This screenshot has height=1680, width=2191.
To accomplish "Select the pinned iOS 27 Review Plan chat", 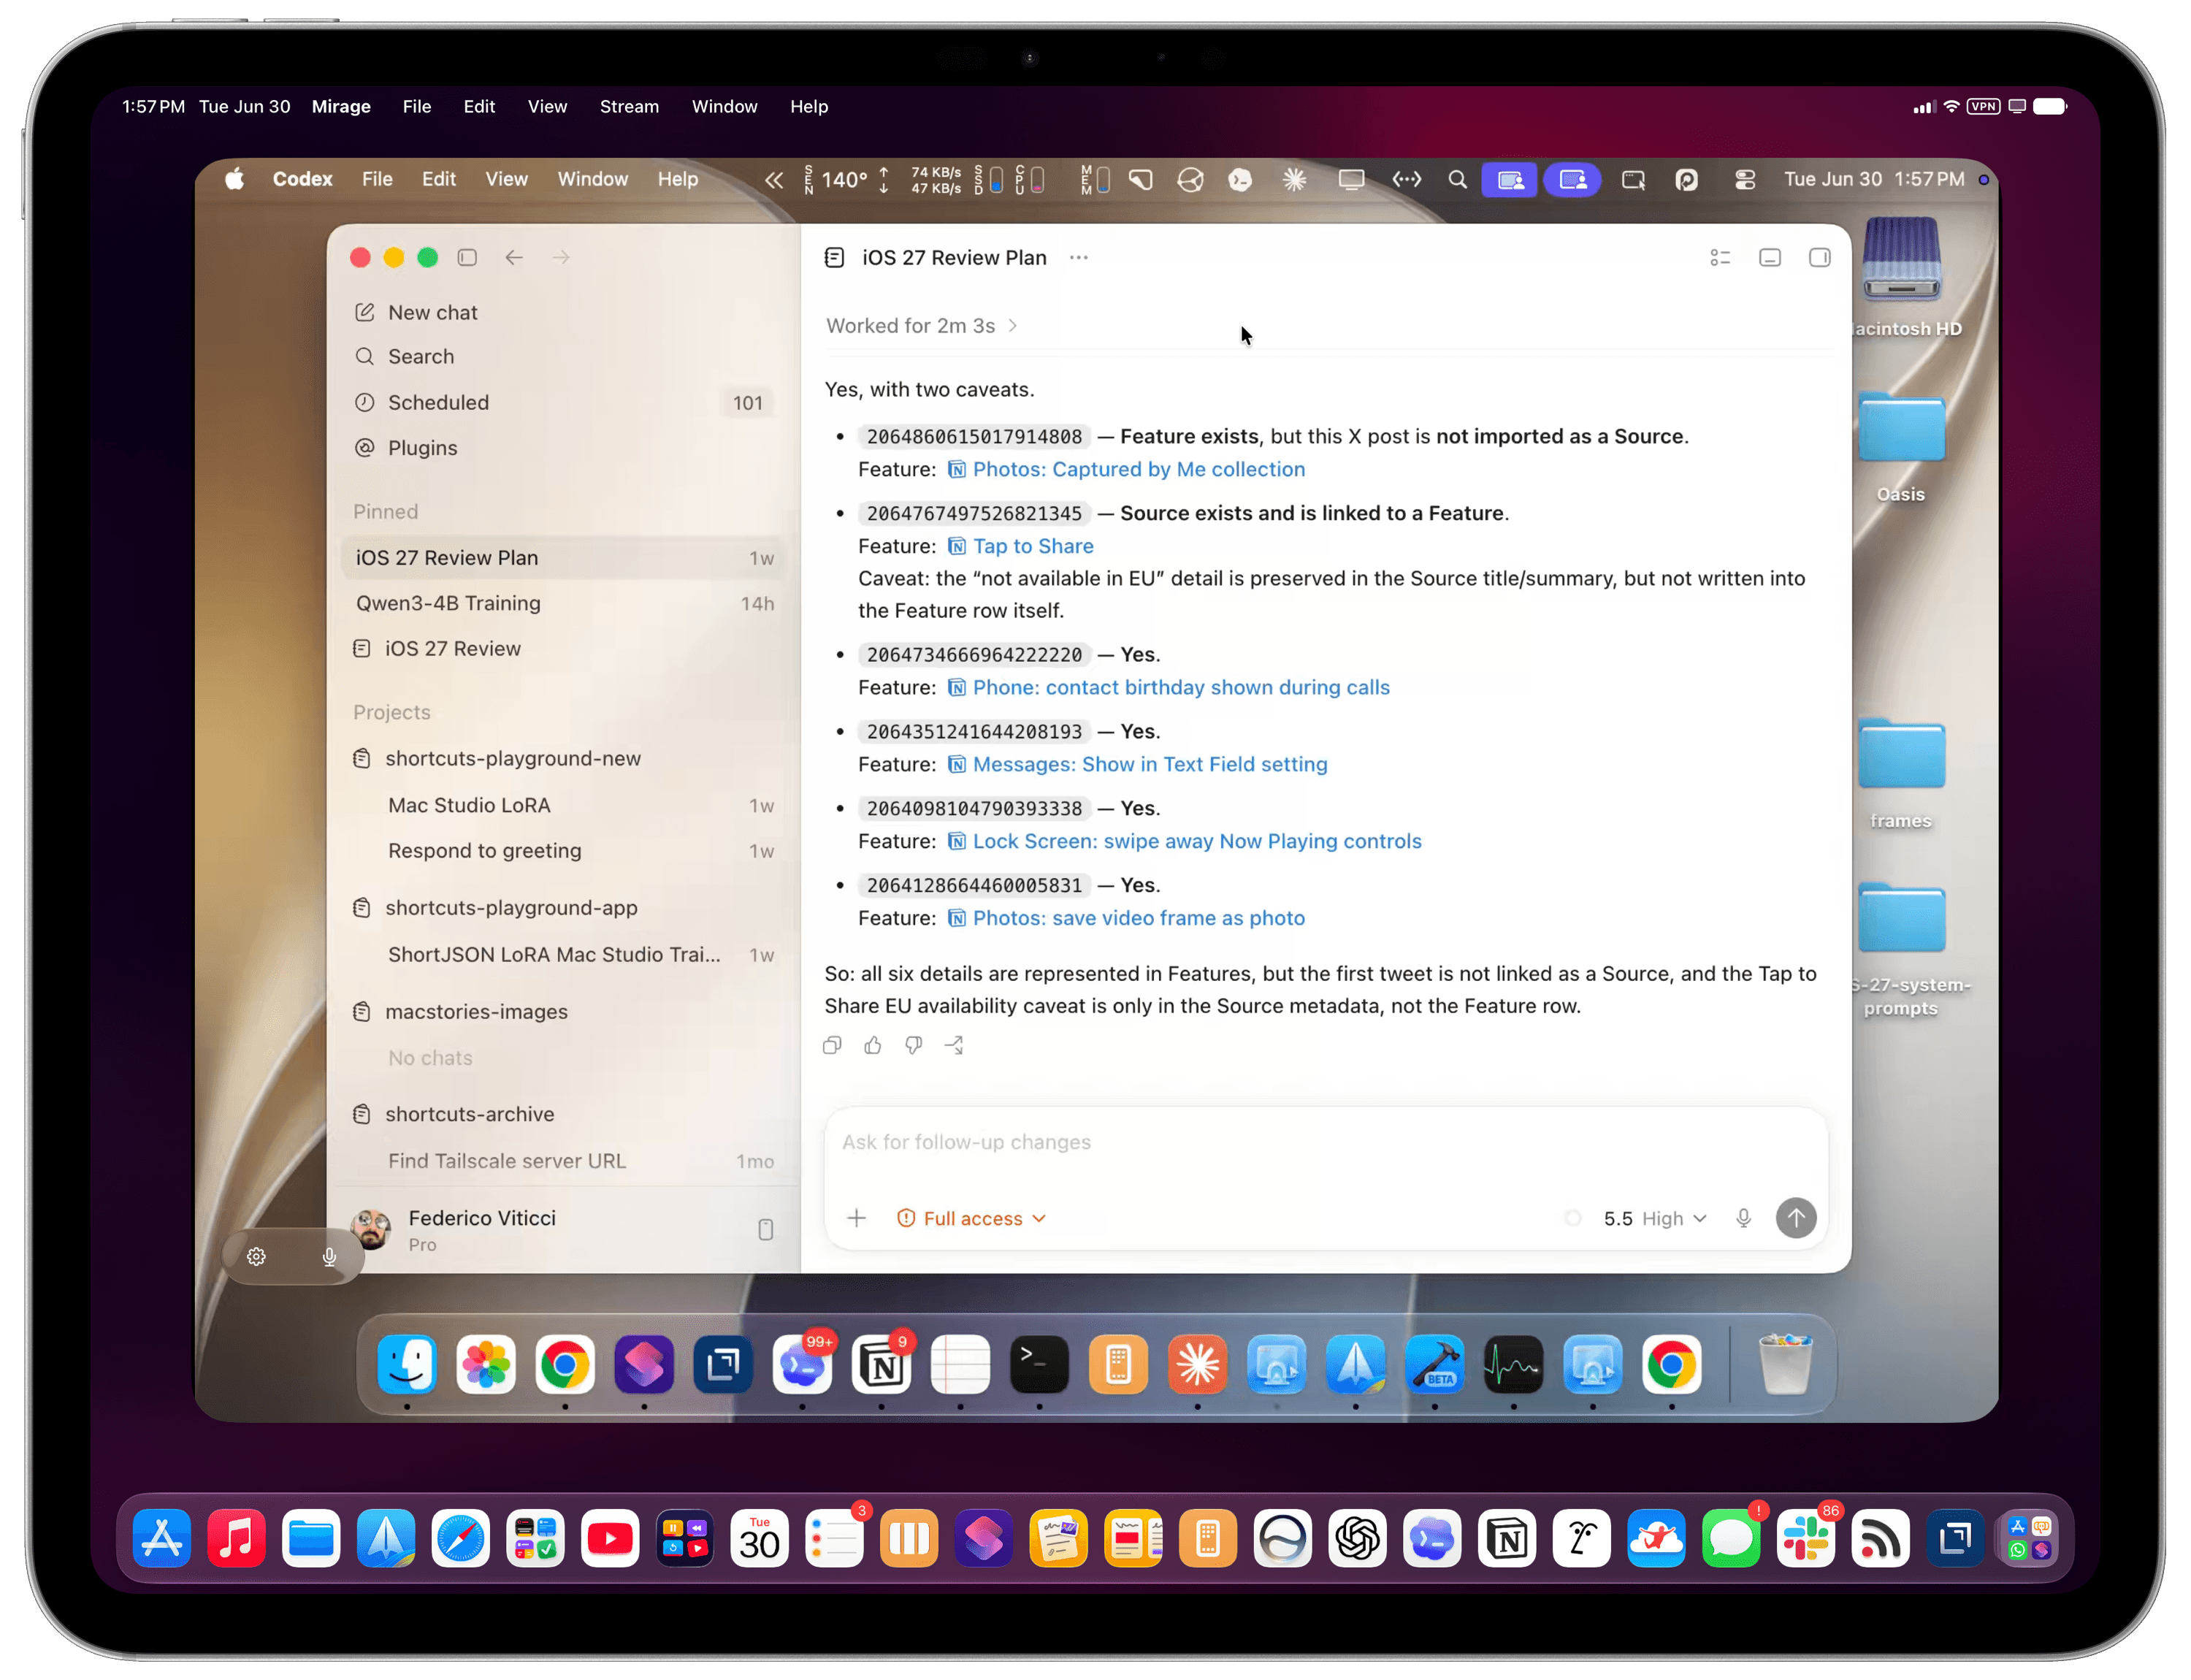I will [563, 558].
